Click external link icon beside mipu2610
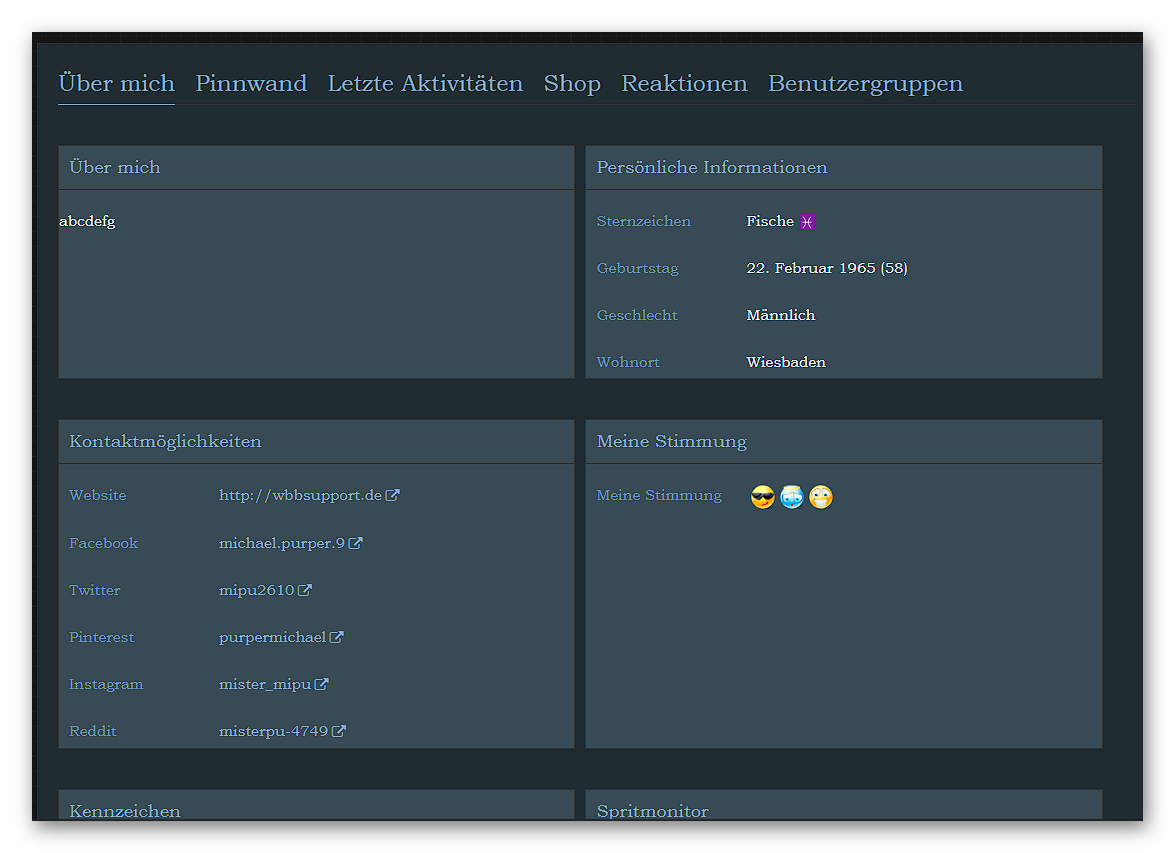Image resolution: width=1175 pixels, height=853 pixels. pos(305,590)
